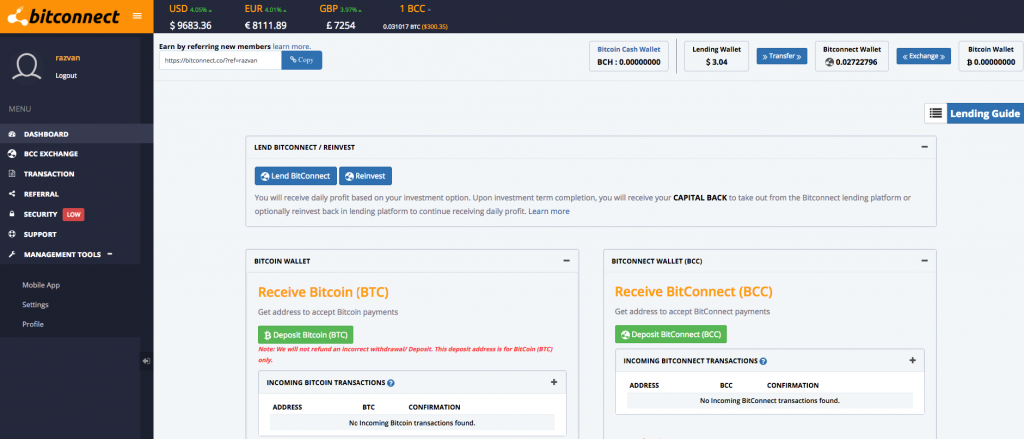This screenshot has height=439, width=1024.
Task: Click the Logout link
Action: click(66, 75)
